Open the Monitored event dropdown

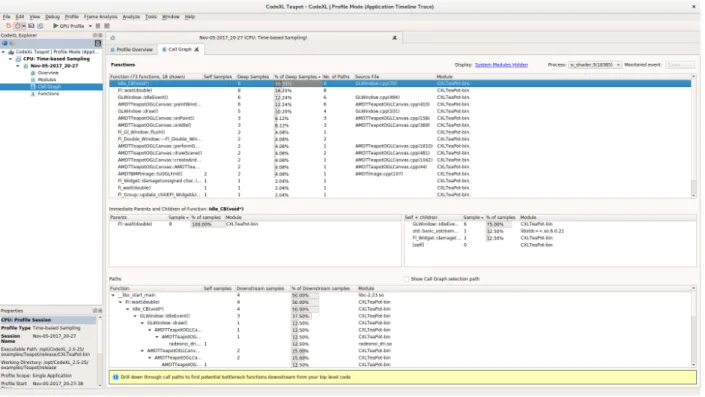pos(680,65)
